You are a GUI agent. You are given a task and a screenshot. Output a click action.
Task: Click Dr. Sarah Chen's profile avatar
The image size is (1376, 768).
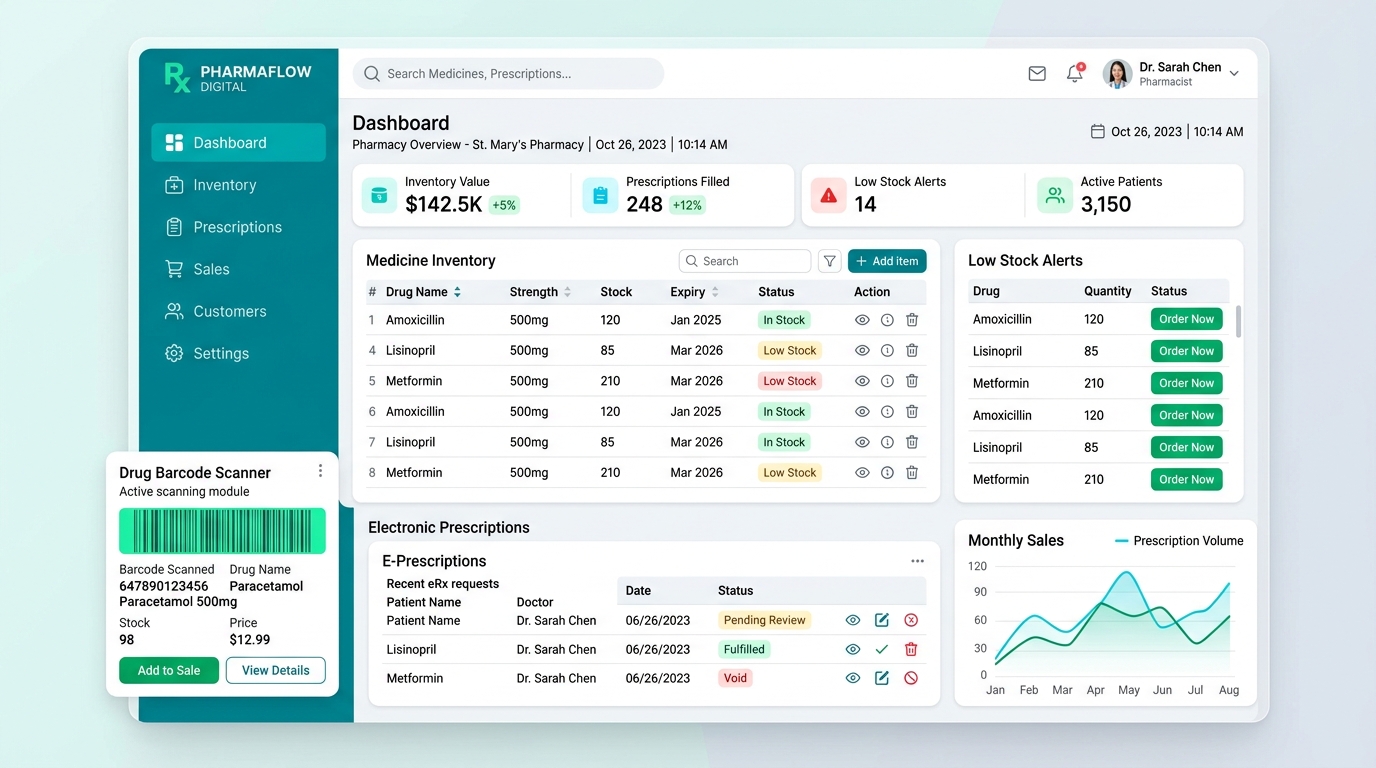1117,74
